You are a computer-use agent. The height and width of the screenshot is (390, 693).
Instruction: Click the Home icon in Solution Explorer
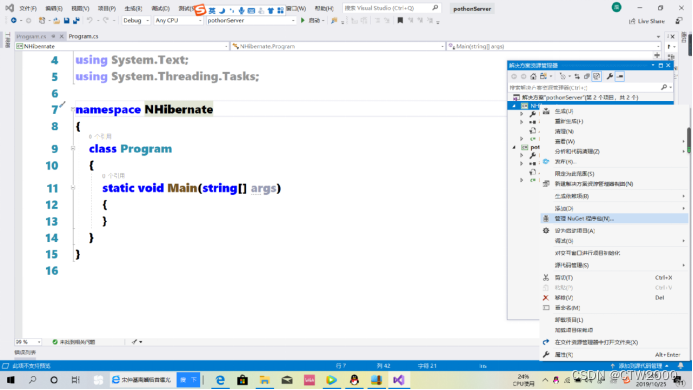[x=533, y=76]
